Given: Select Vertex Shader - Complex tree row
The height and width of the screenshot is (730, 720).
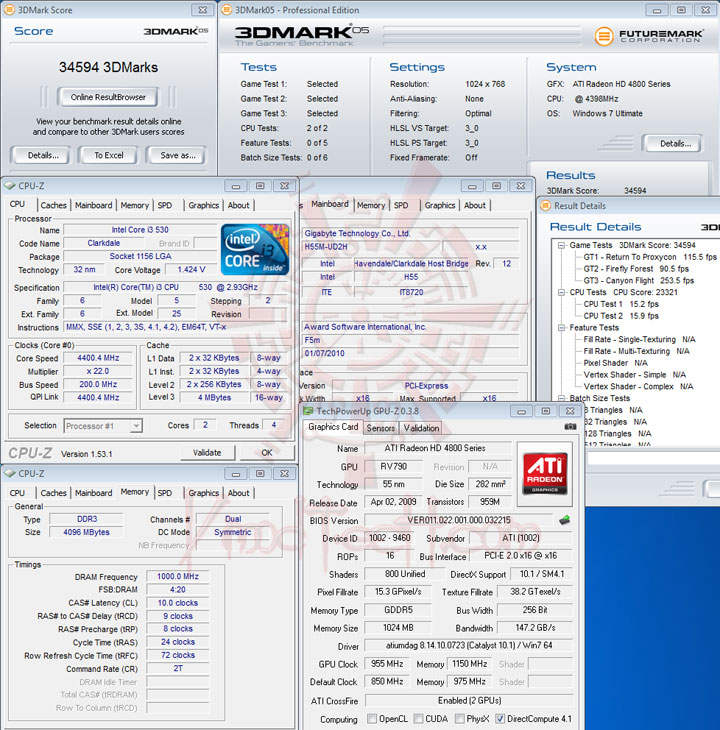Looking at the screenshot, I should pyautogui.click(x=638, y=386).
